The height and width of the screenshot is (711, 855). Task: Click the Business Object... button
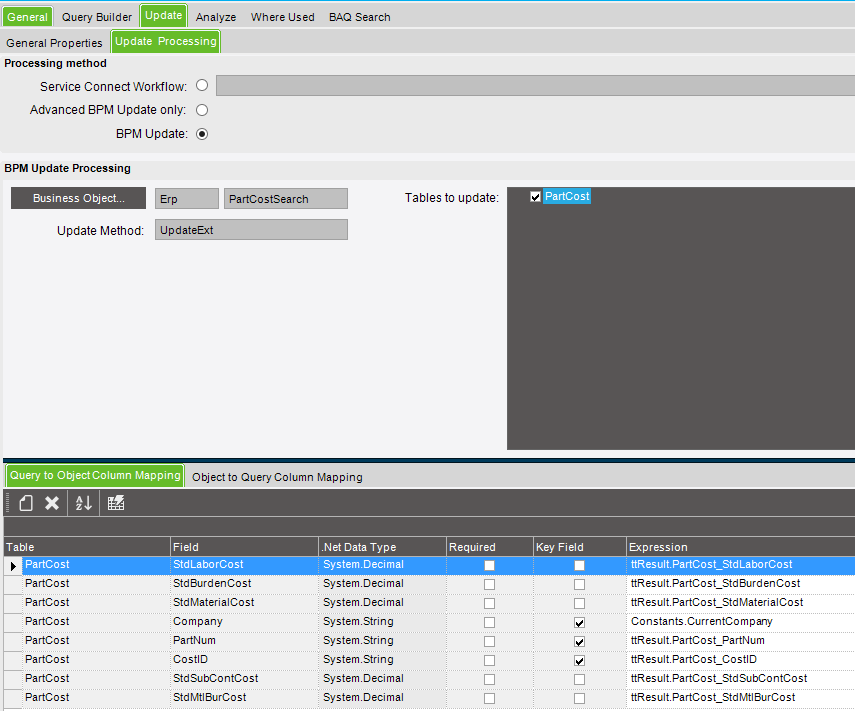coord(79,198)
